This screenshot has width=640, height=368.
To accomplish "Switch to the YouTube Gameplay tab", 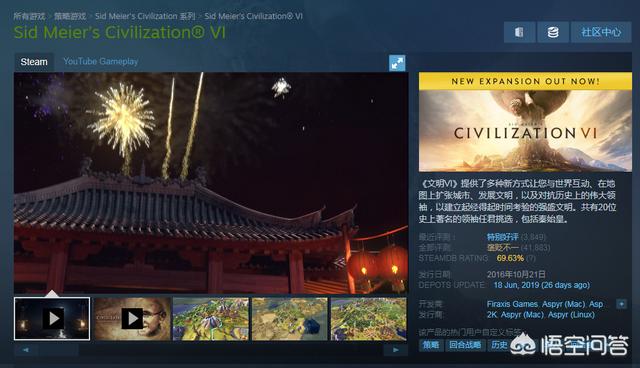I will click(100, 62).
